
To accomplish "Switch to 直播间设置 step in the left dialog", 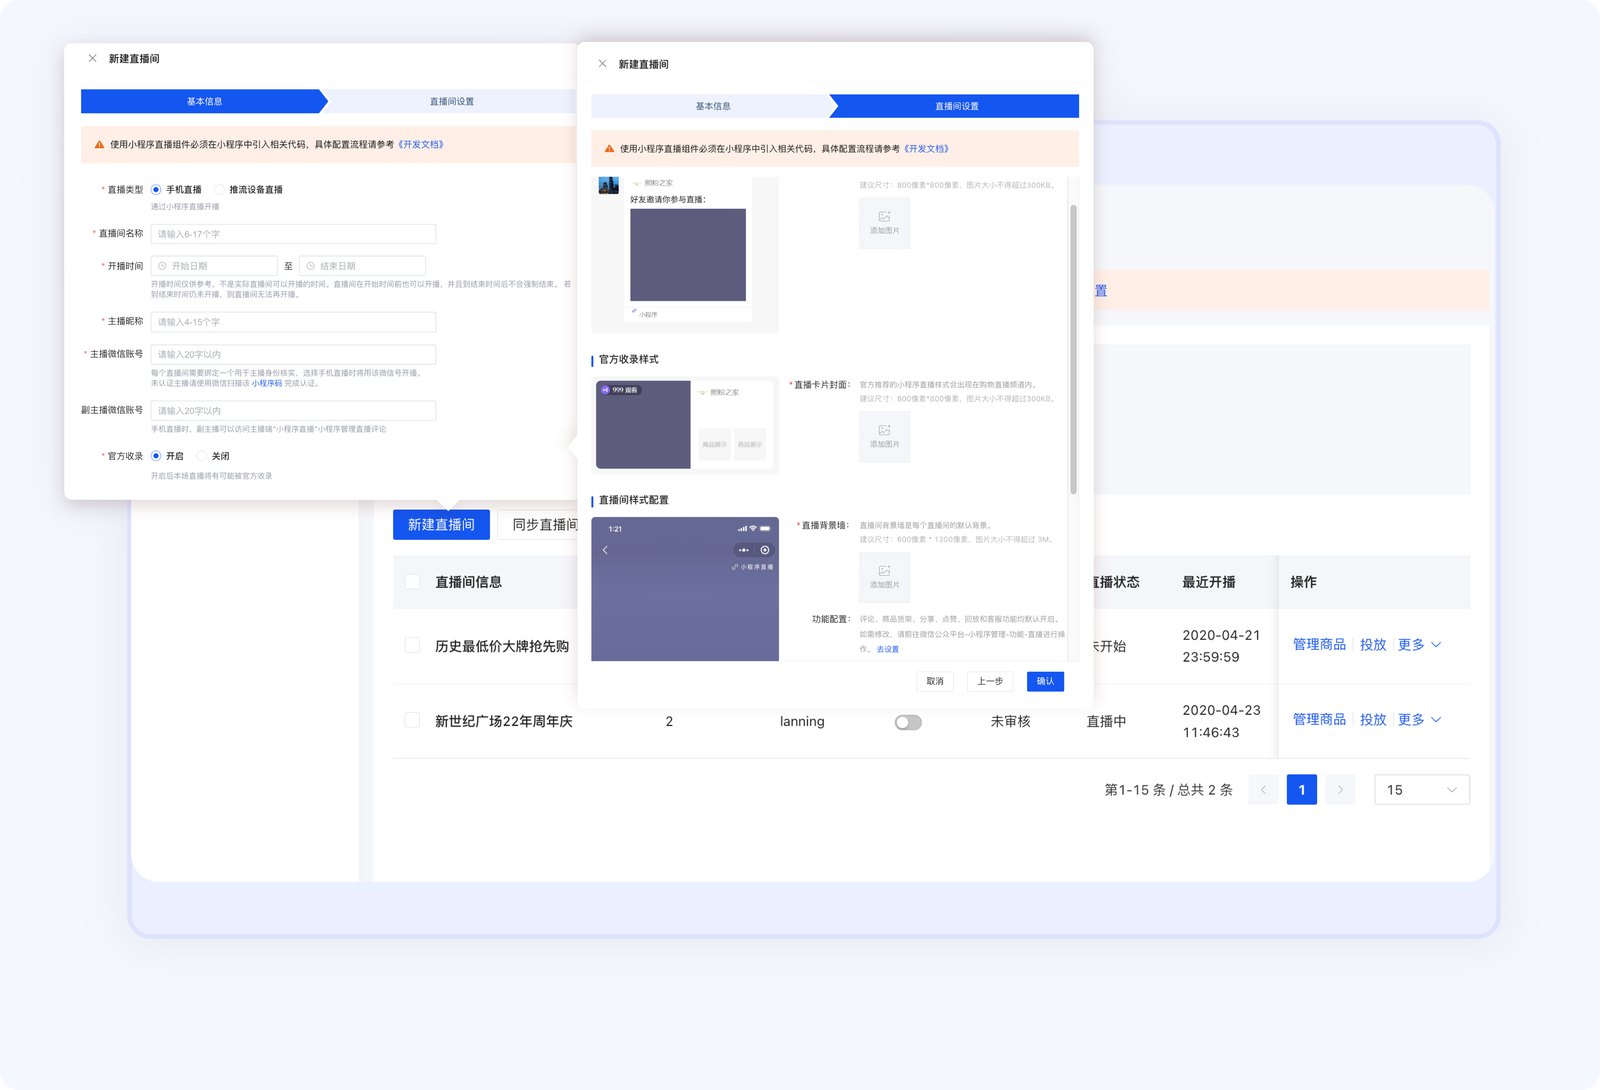I will point(452,102).
